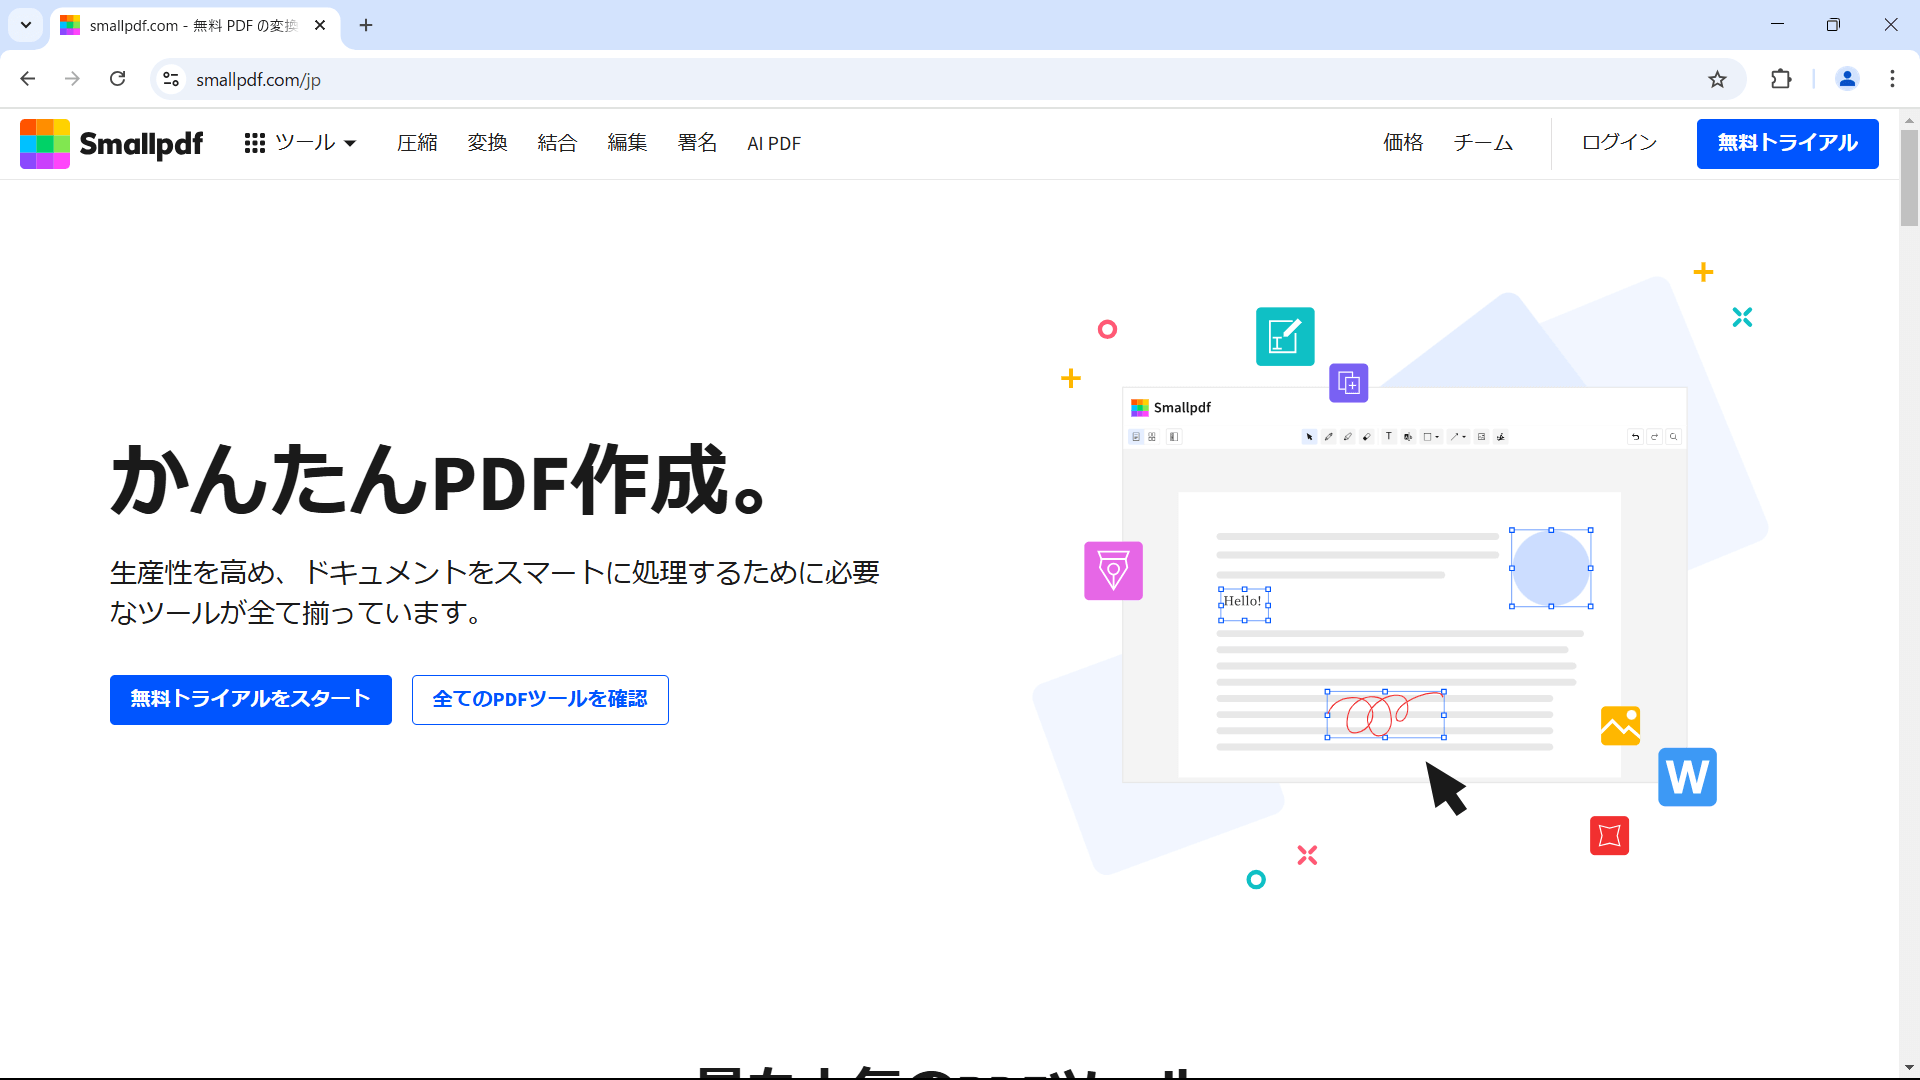Click 無料トライアルをスタート button
This screenshot has width=1920, height=1080.
click(x=251, y=700)
